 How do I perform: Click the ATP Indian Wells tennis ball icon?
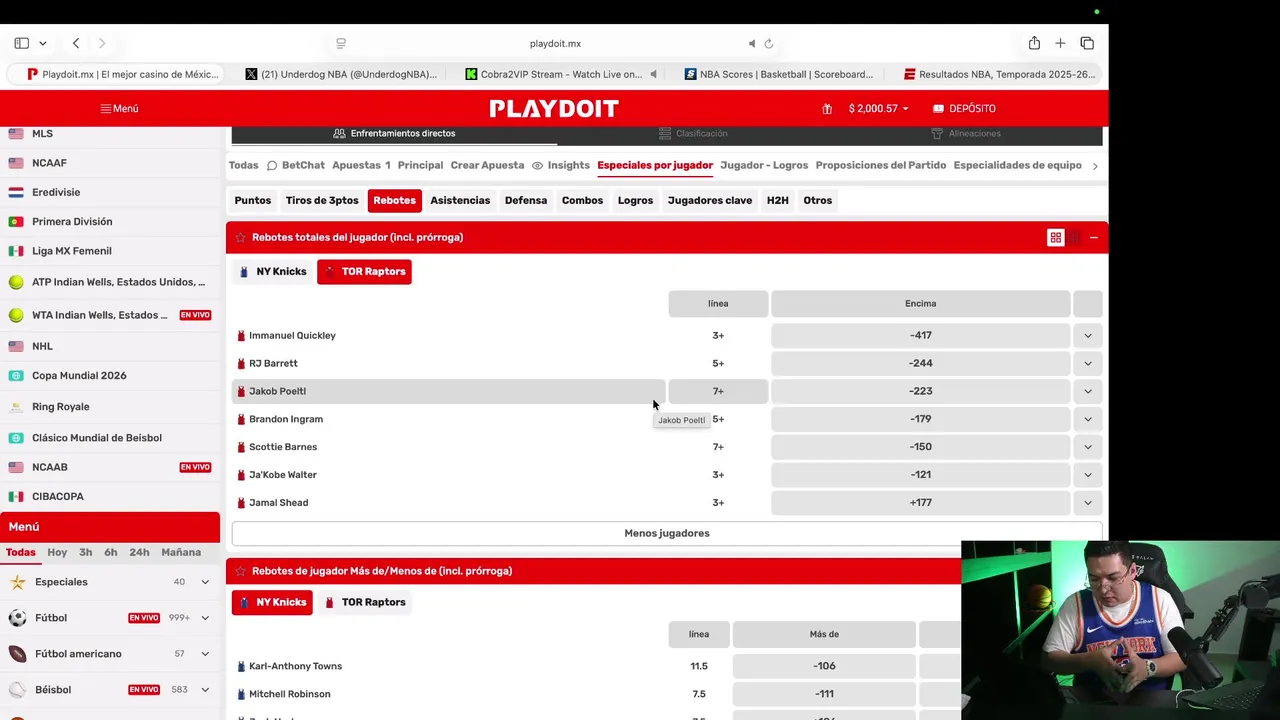tap(16, 283)
